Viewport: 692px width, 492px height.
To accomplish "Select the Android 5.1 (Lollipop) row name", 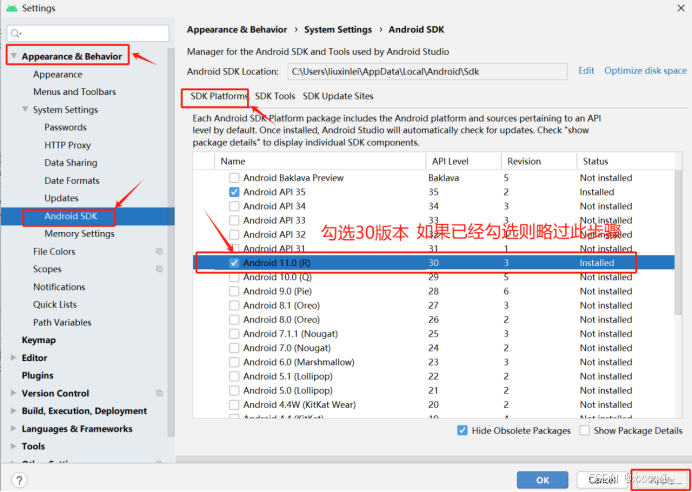I will pyautogui.click(x=288, y=376).
